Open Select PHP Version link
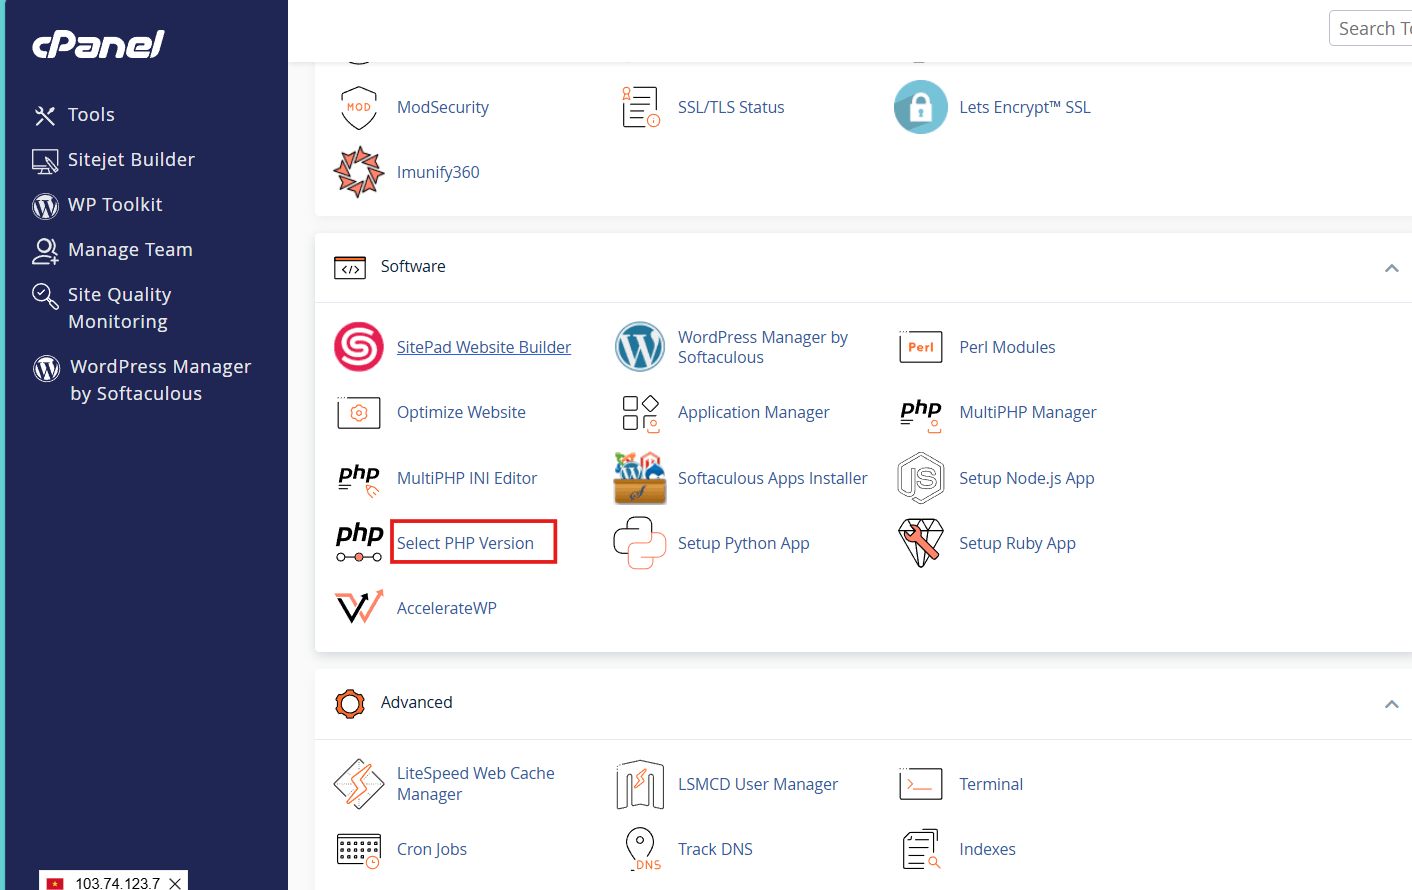 [465, 543]
